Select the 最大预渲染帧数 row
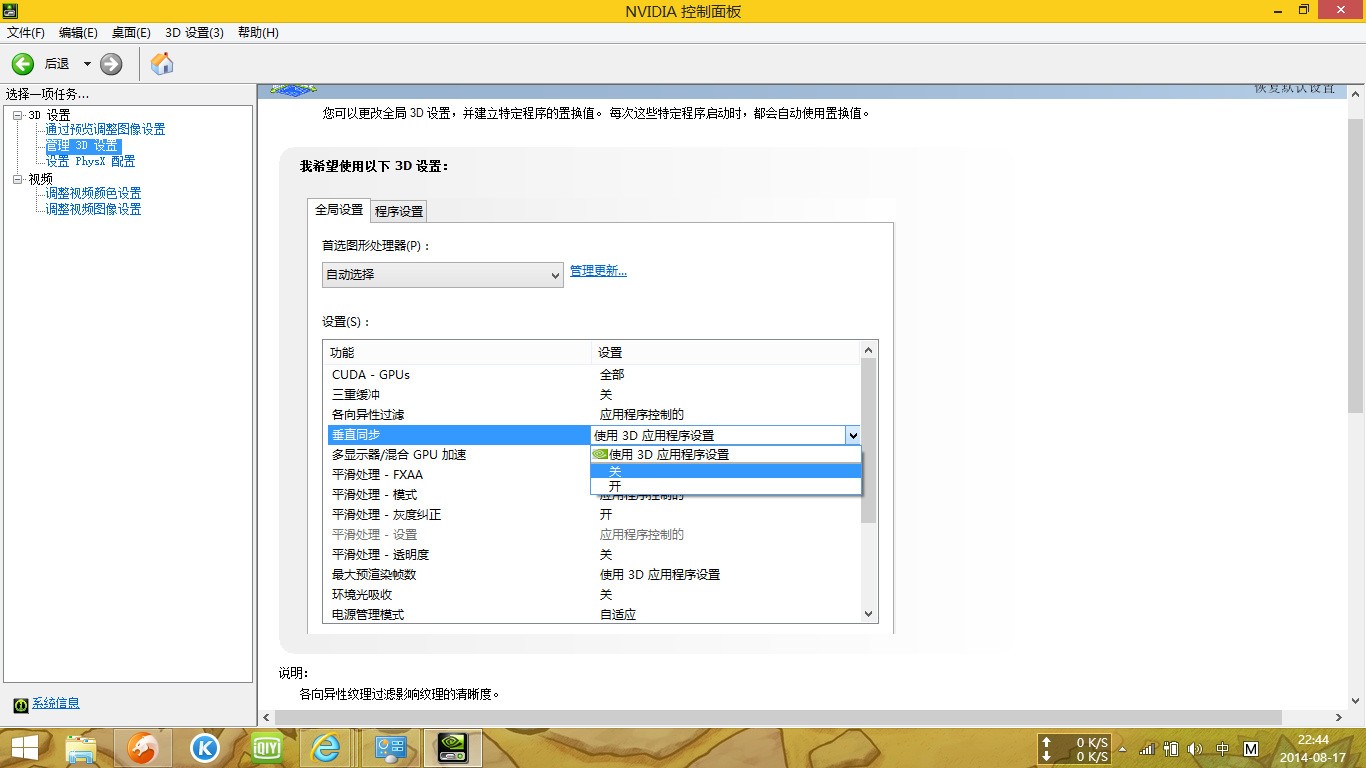This screenshot has width=1366, height=768. (592, 575)
